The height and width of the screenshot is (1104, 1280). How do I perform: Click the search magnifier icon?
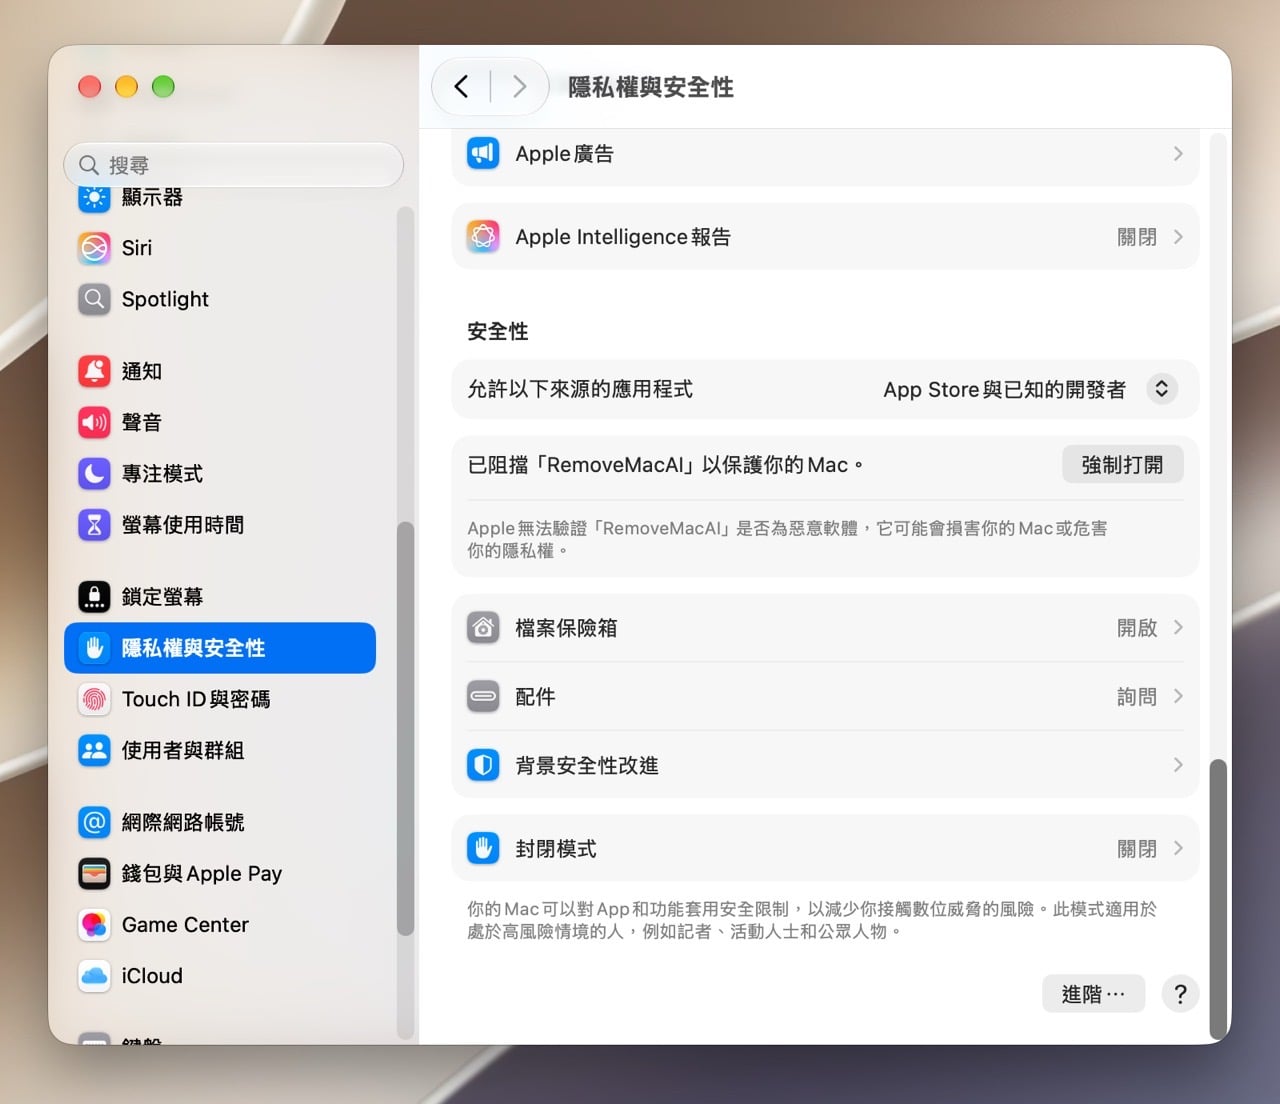pyautogui.click(x=89, y=165)
